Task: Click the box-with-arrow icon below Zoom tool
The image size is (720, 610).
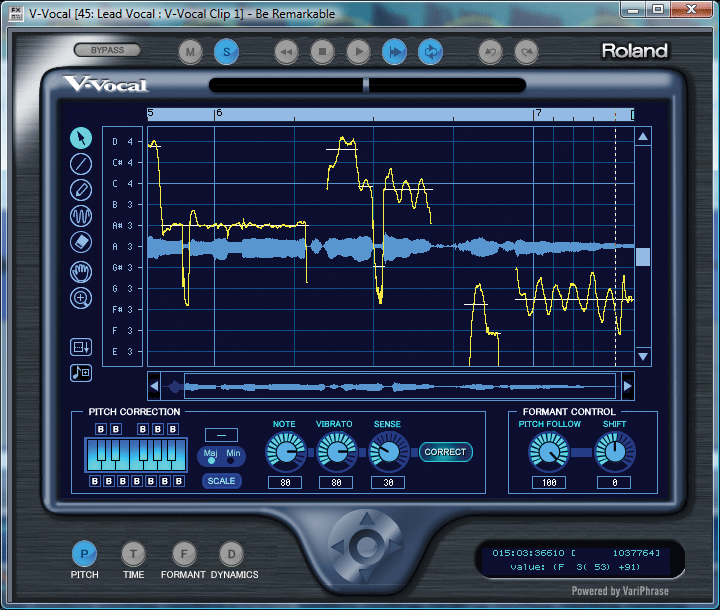Action: [x=81, y=347]
